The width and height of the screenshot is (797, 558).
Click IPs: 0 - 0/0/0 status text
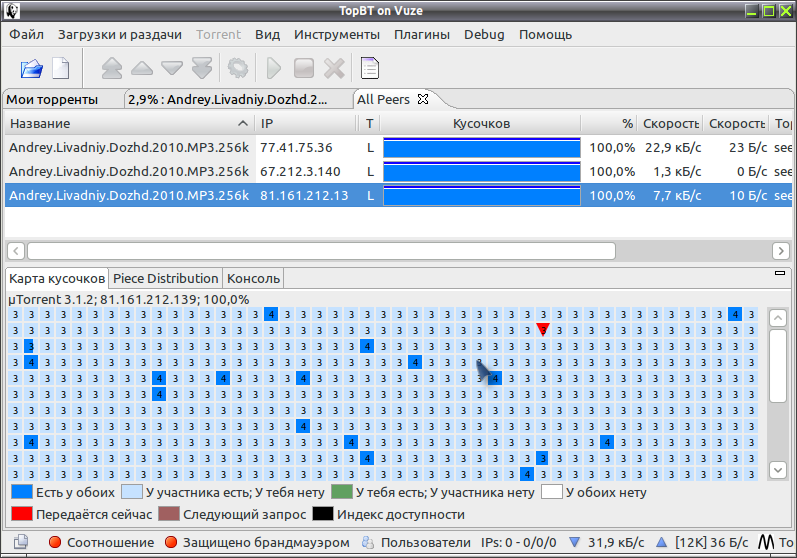point(518,542)
